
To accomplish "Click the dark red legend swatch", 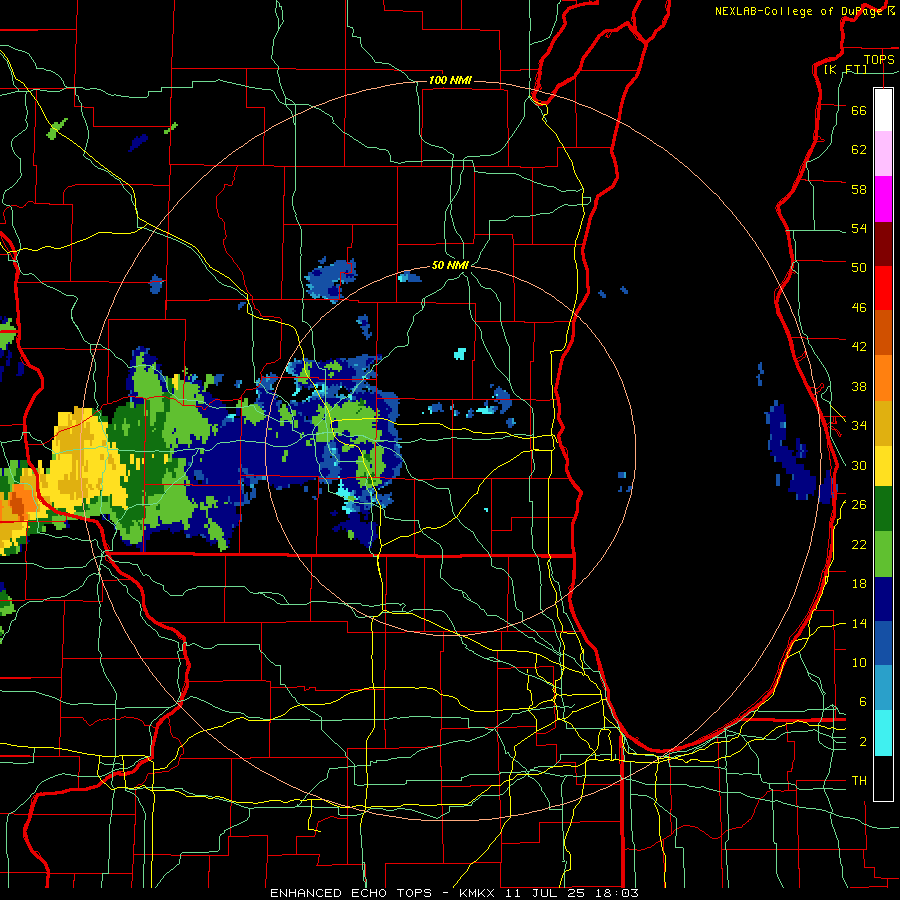I will pos(883,243).
